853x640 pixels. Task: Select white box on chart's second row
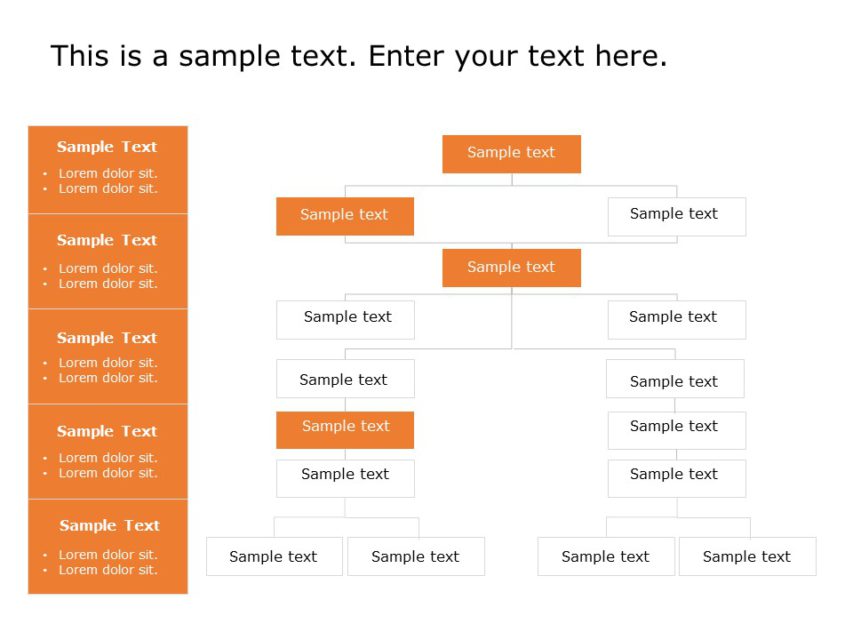(x=676, y=216)
